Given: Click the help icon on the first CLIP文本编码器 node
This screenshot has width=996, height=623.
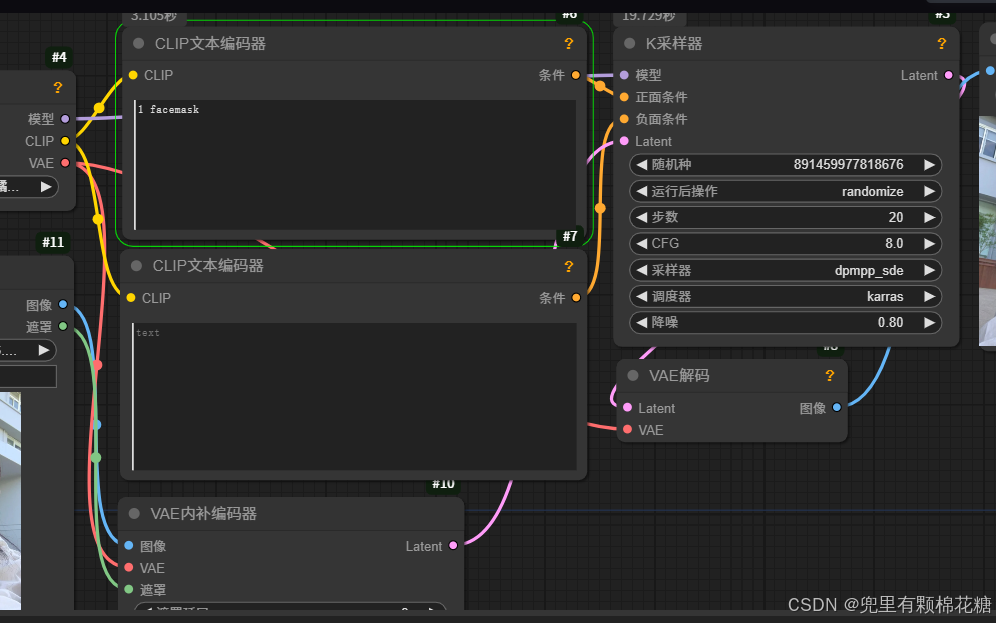Looking at the screenshot, I should coord(569,44).
